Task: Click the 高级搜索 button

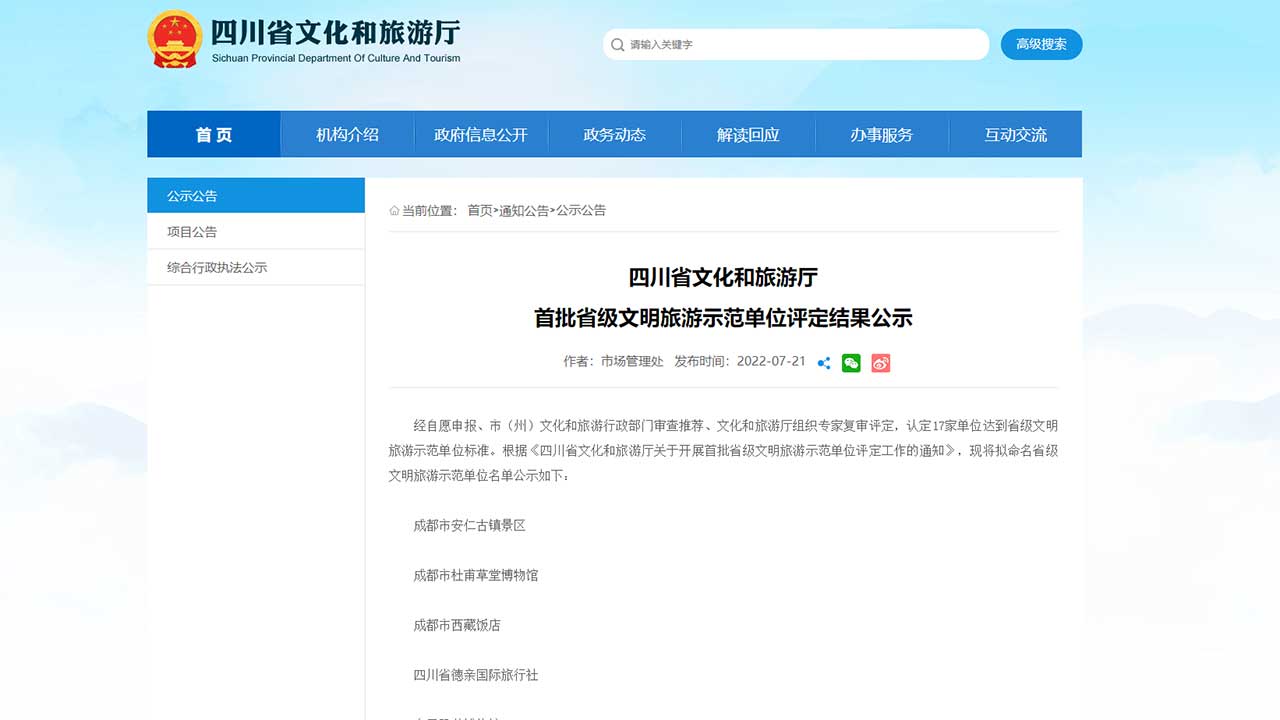Action: (x=1041, y=44)
